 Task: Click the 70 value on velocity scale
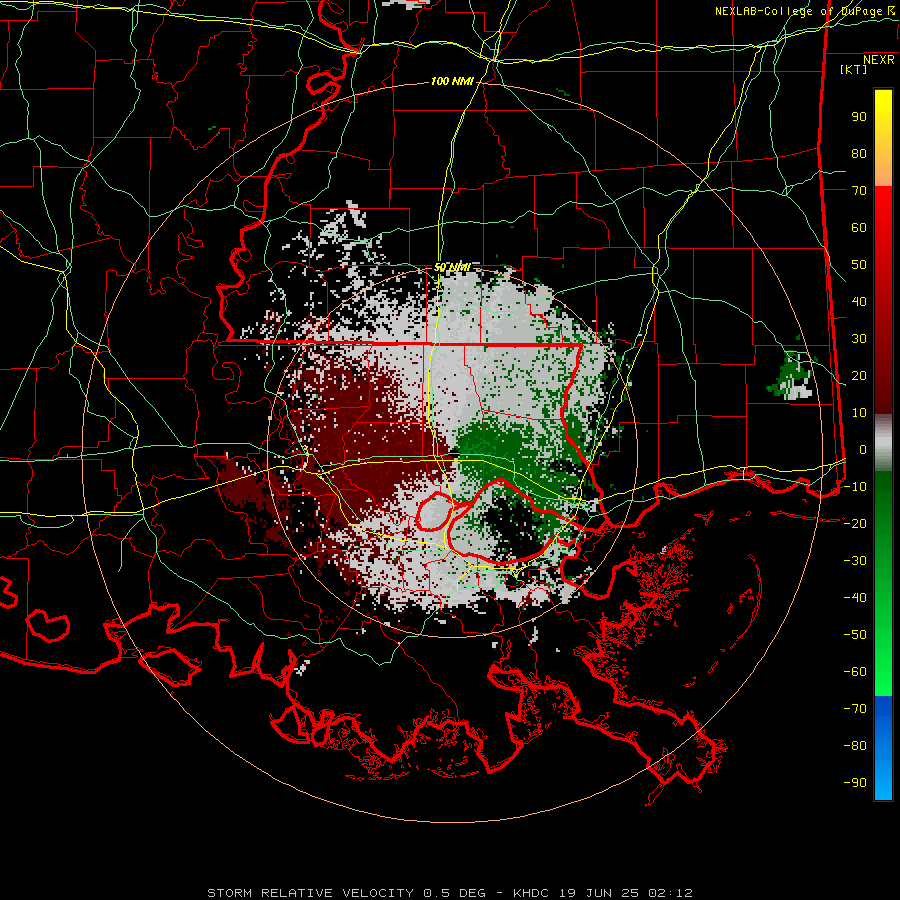coord(859,191)
